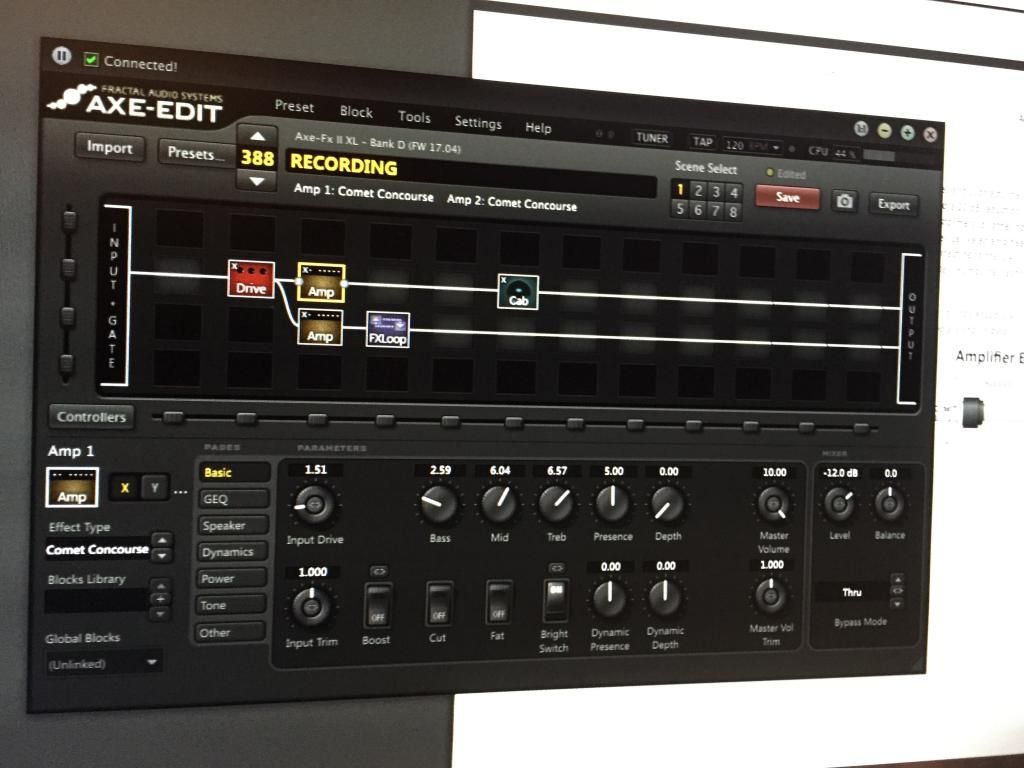
Task: Click the Controllers button
Action: pyautogui.click(x=91, y=417)
